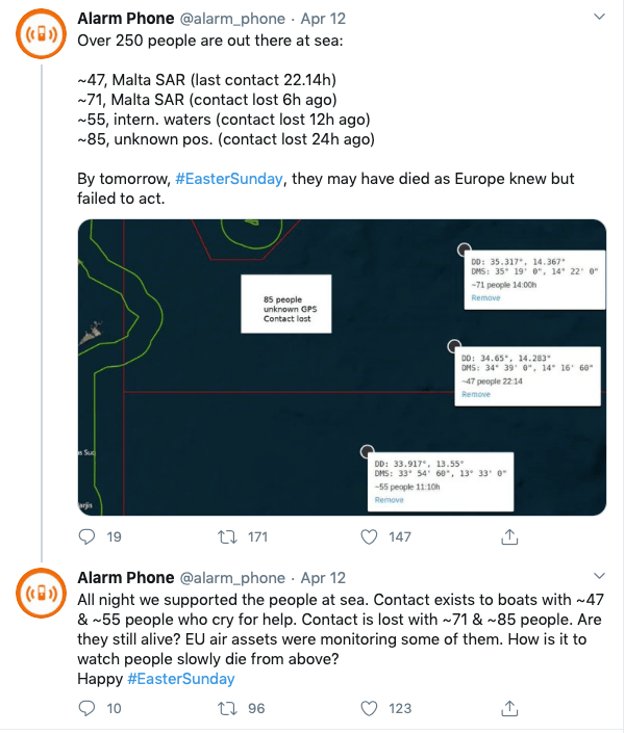Open the Apr 12 timestamp of first tweet
Image resolution: width=625 pixels, height=733 pixels.
point(323,18)
